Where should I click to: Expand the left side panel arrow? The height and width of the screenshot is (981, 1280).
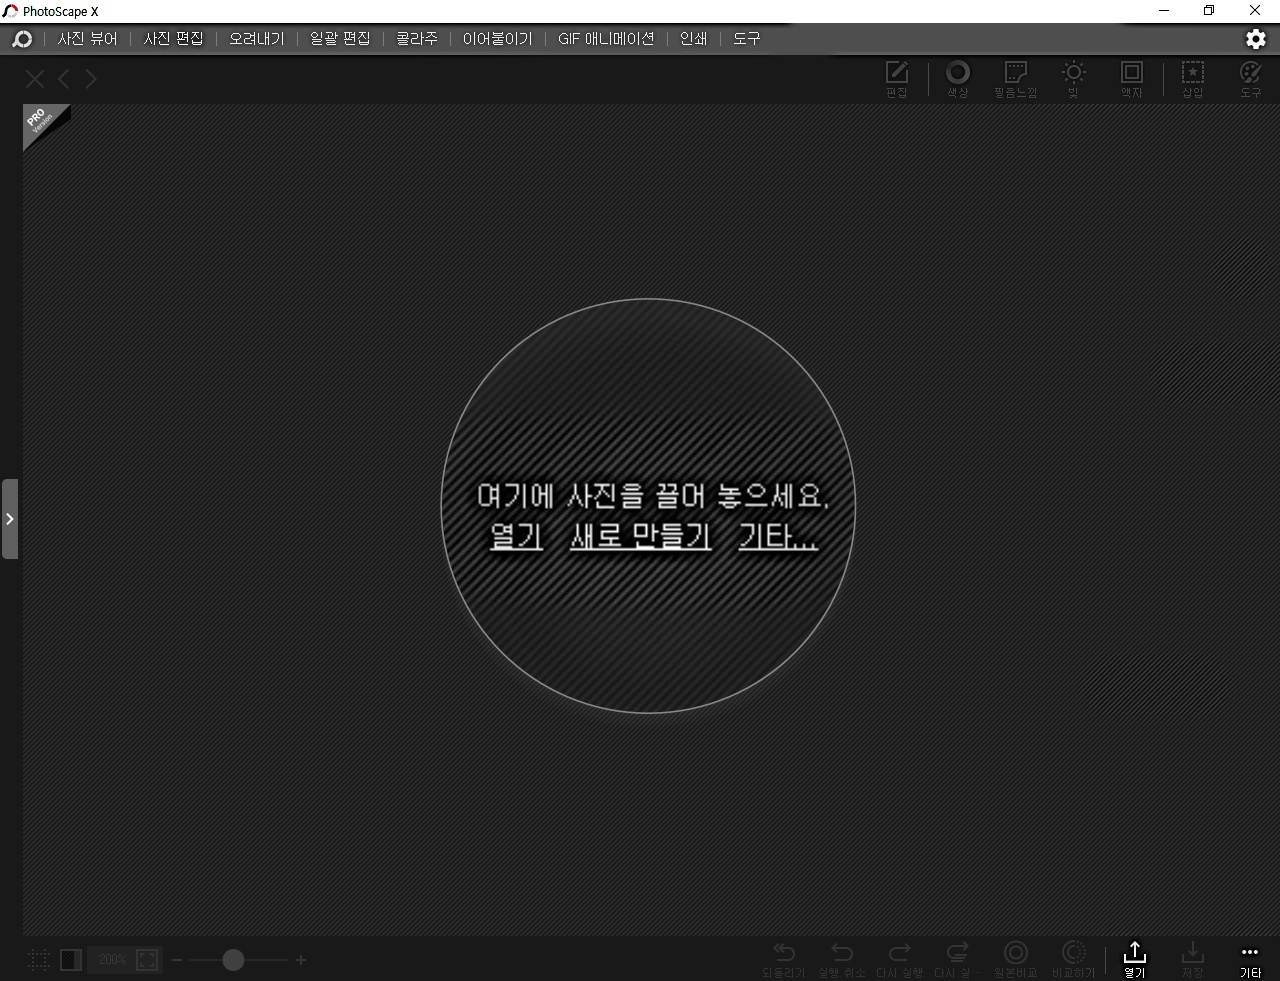10,519
